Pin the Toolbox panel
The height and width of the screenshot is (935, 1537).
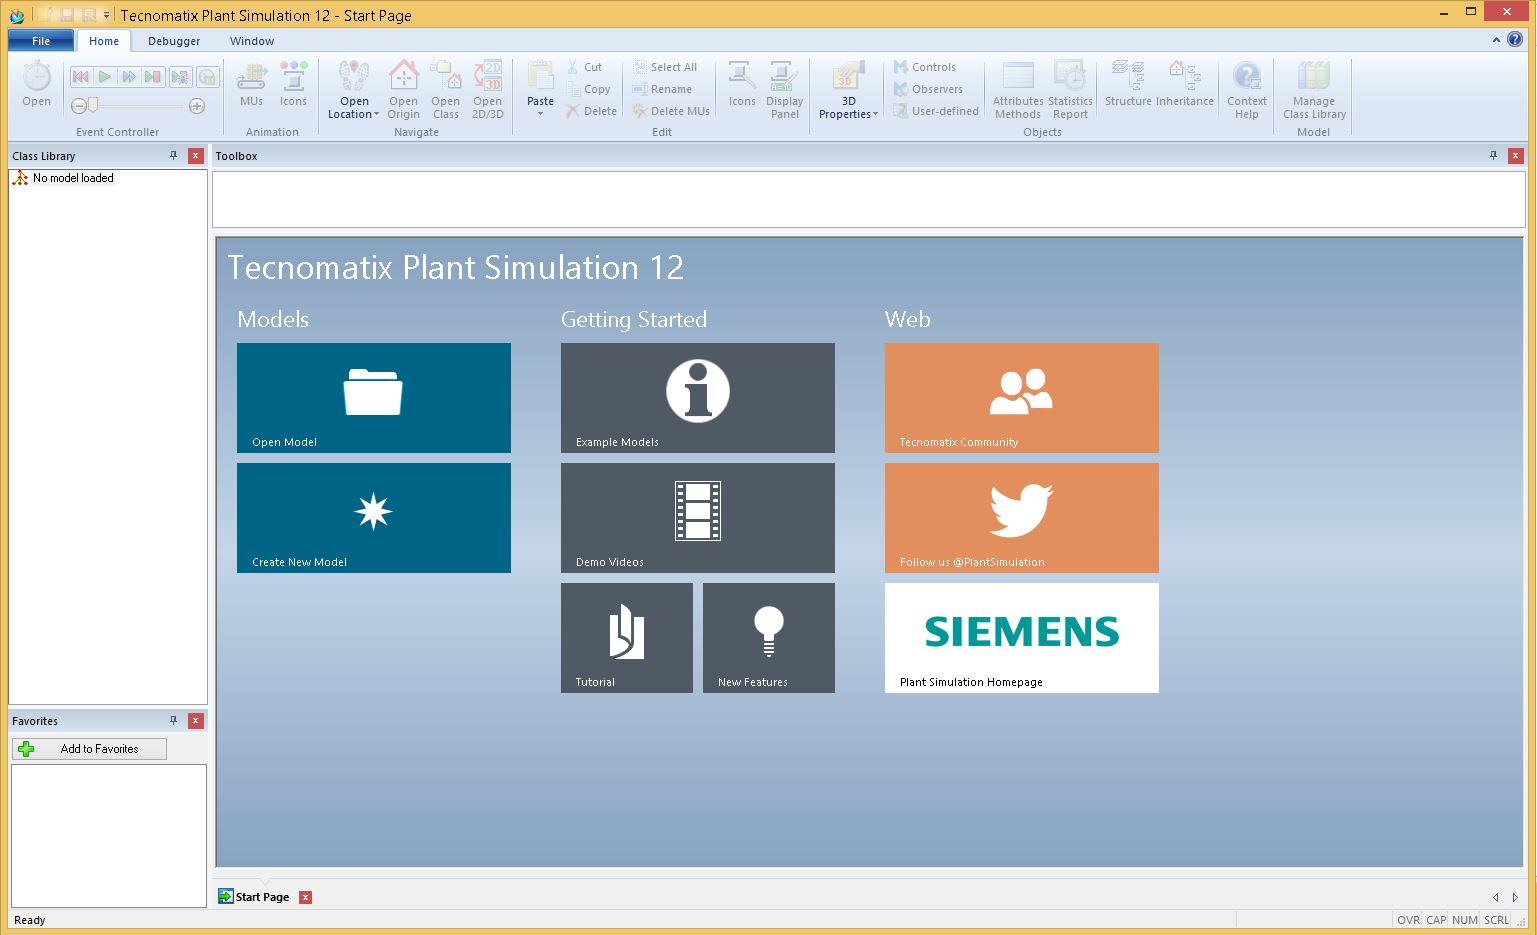pos(1493,156)
